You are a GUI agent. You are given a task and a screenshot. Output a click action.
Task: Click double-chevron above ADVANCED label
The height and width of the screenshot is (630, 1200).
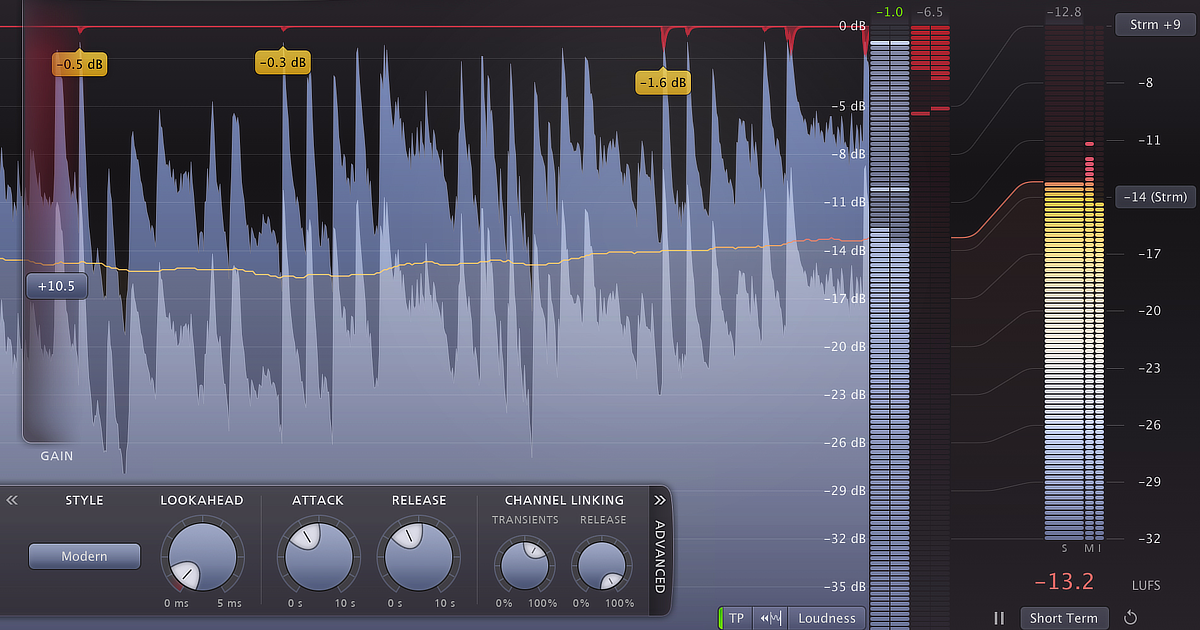coord(659,500)
